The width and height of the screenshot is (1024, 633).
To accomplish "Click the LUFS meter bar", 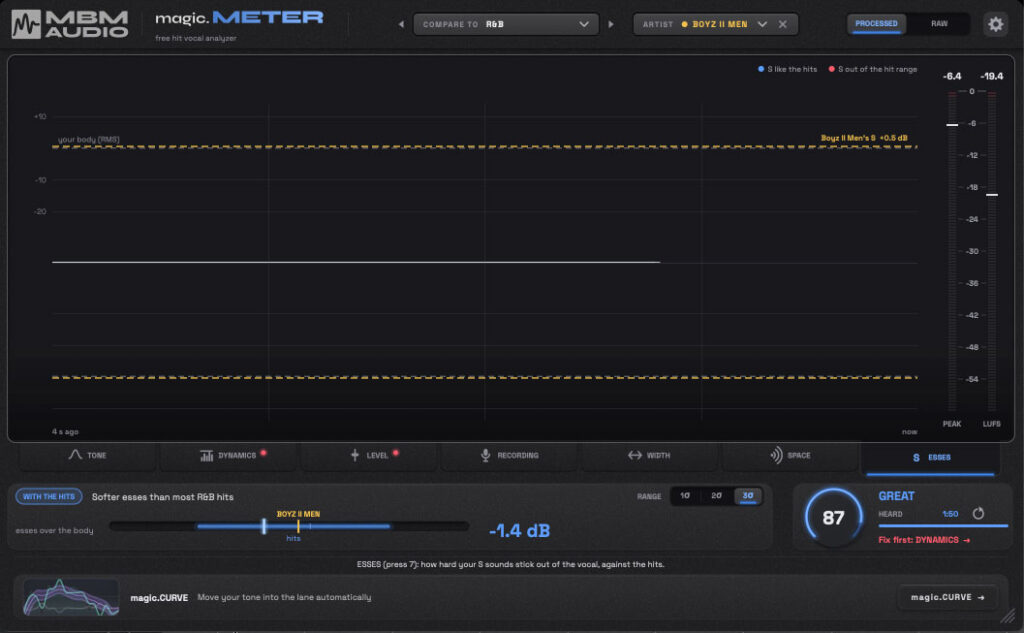I will coord(992,252).
